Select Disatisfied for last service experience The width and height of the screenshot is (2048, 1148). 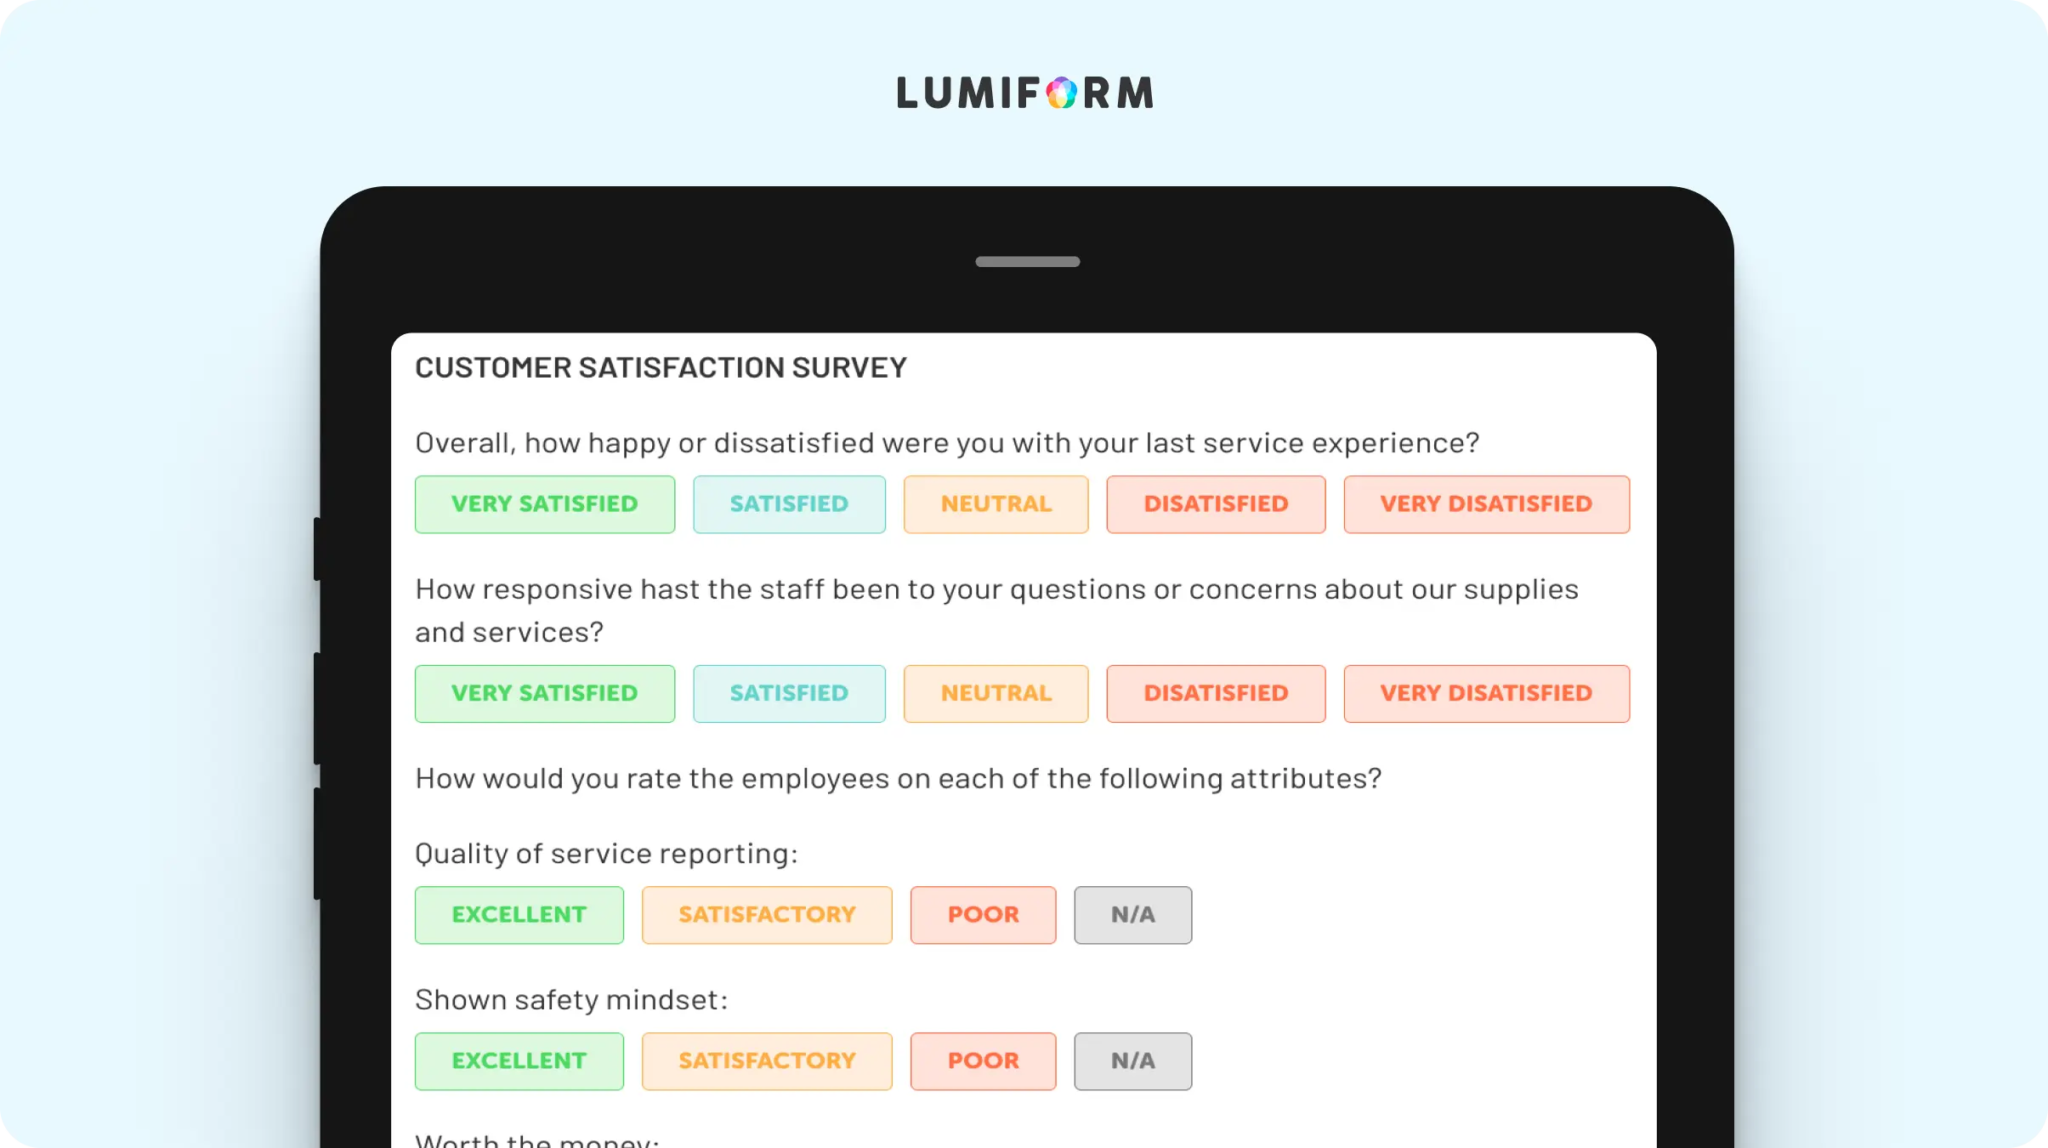click(x=1216, y=504)
